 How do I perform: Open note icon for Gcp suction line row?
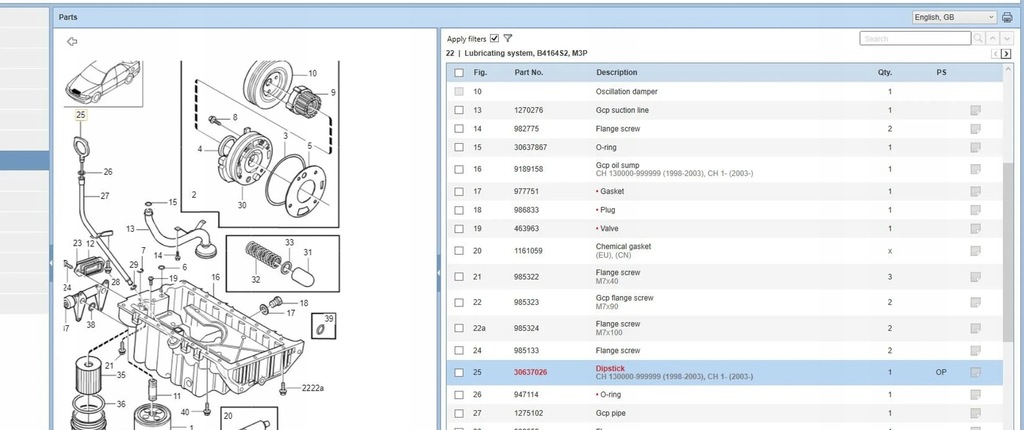(976, 110)
